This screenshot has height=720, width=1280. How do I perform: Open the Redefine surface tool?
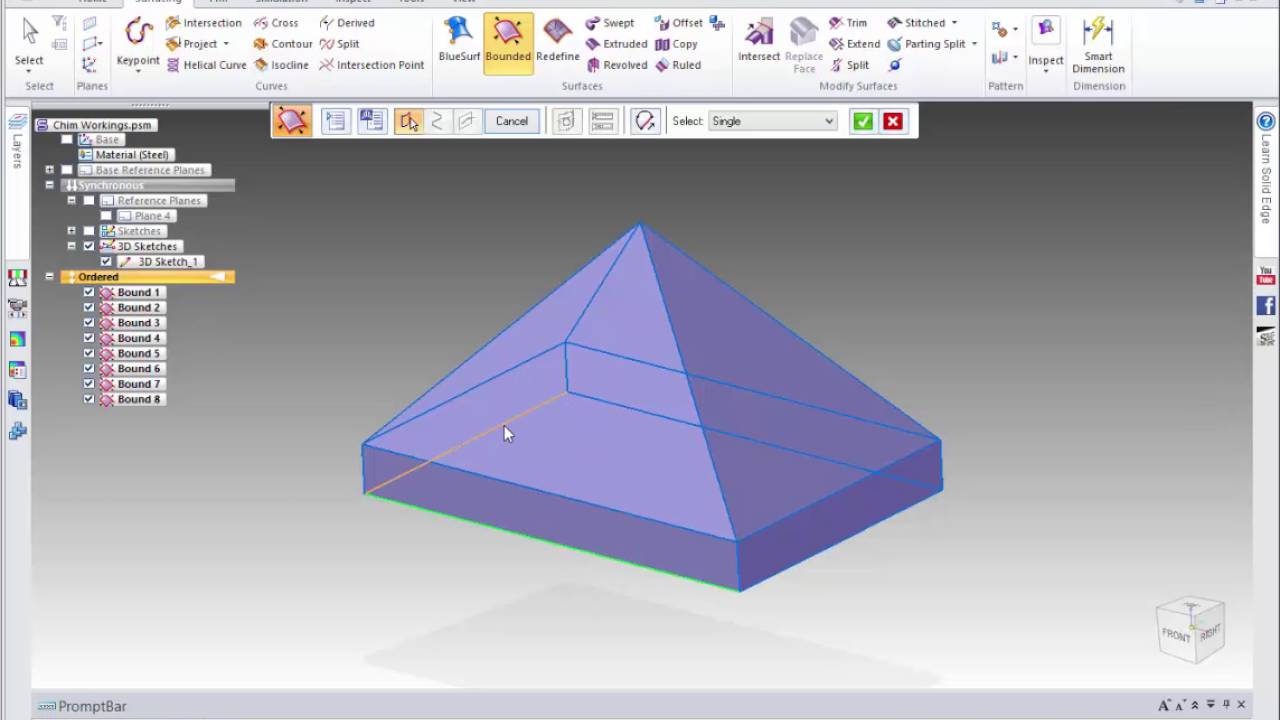pos(557,40)
